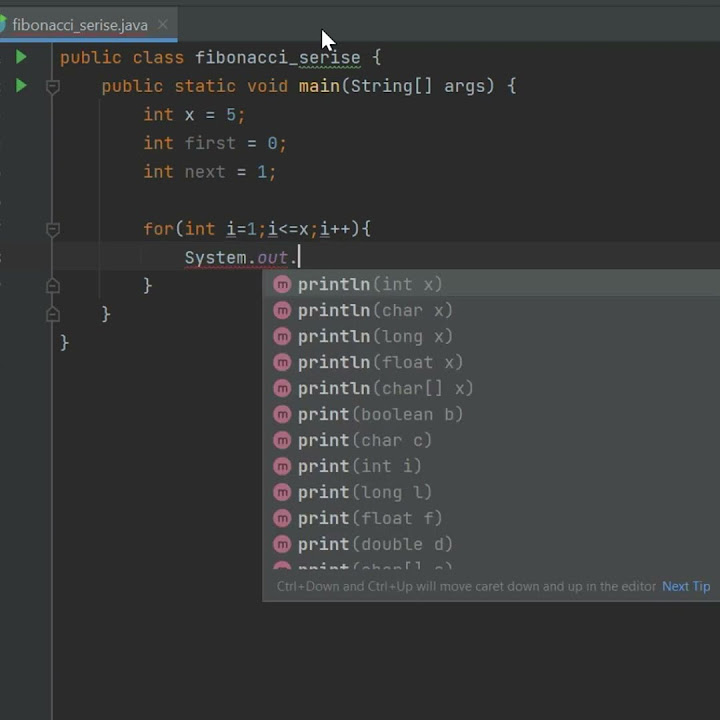Screen dimensions: 720x720
Task: Click the method icon beside print(long l)
Action: 282,492
